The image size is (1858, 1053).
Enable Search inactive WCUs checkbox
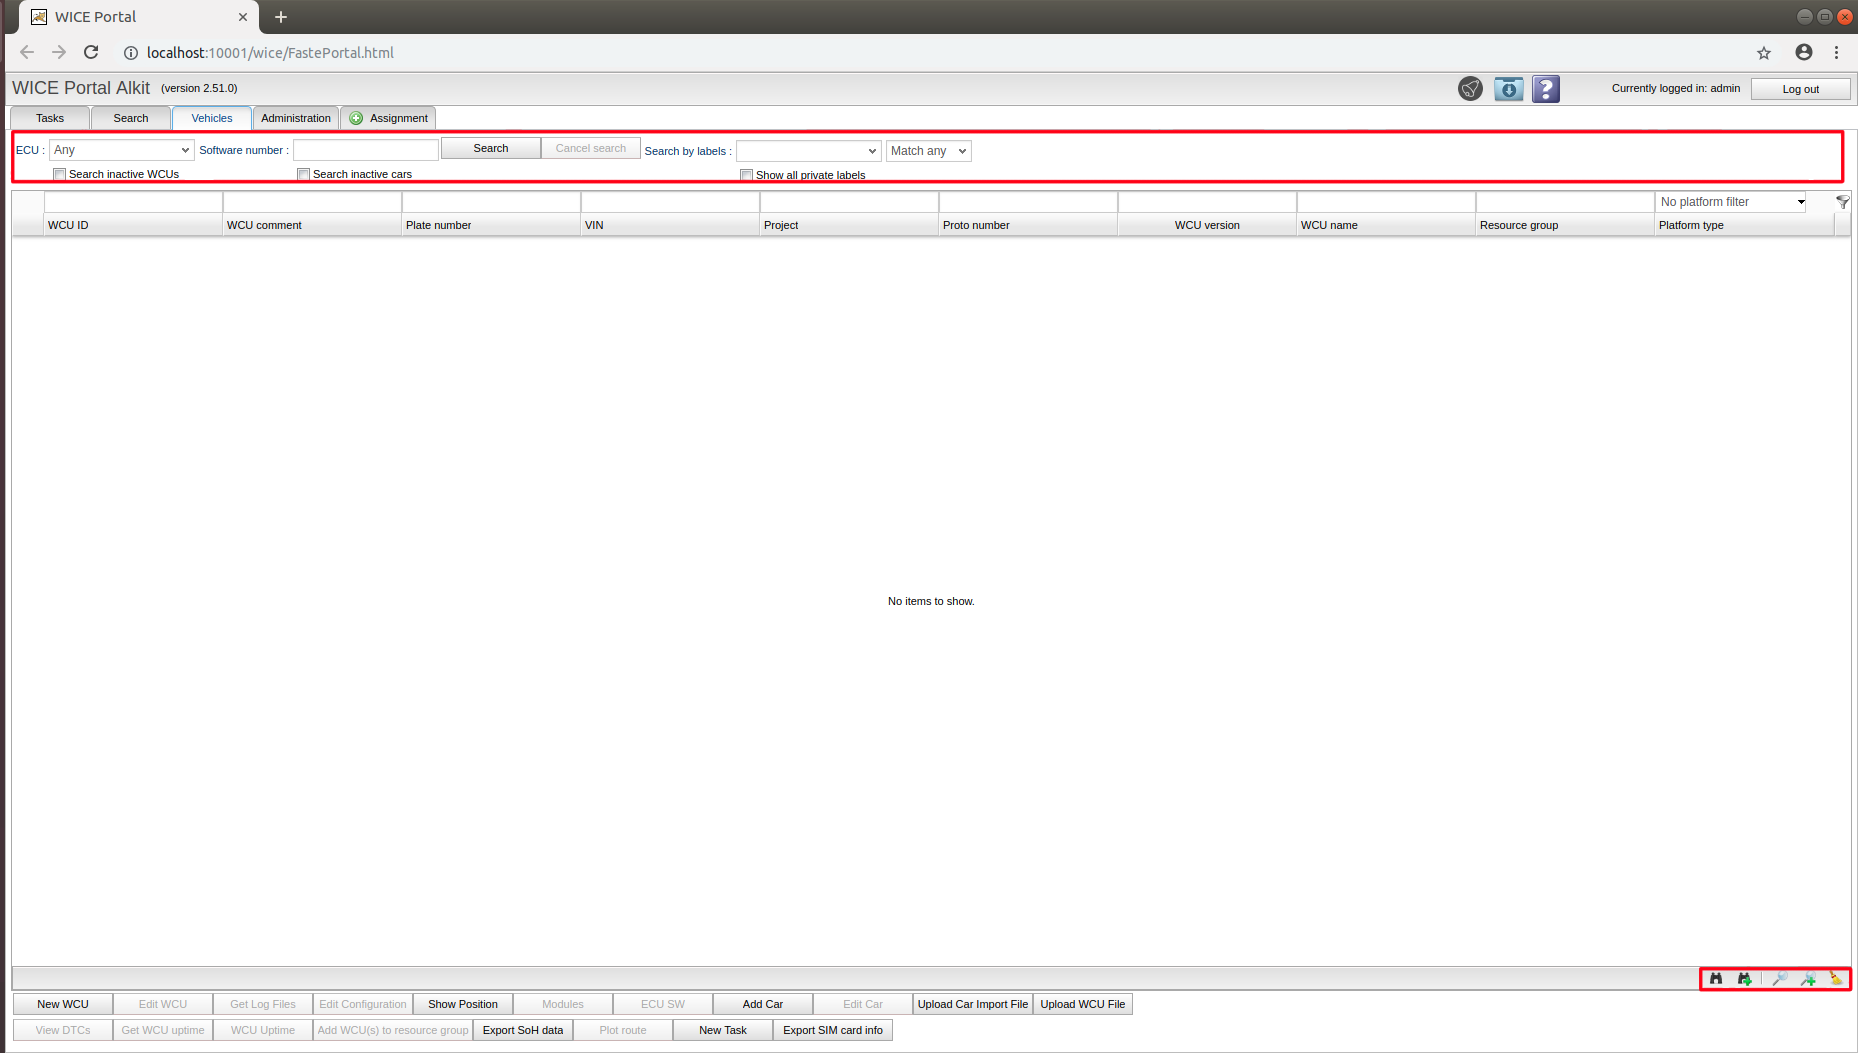click(60, 174)
